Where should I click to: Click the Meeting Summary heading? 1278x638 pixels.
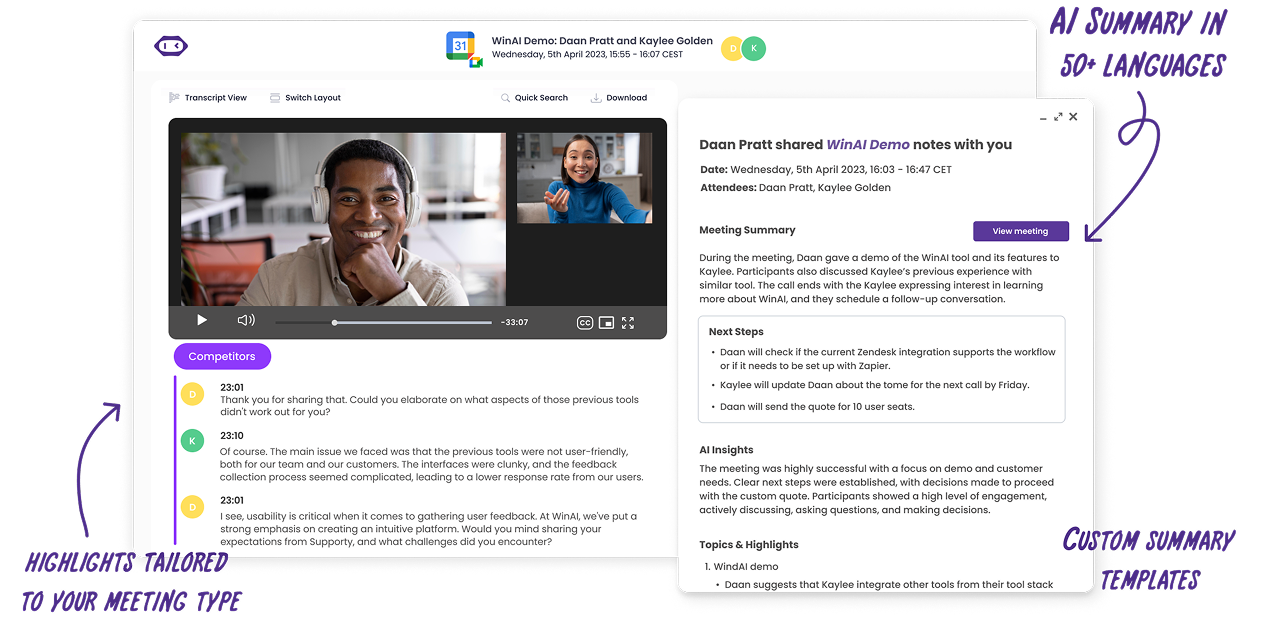(x=747, y=230)
